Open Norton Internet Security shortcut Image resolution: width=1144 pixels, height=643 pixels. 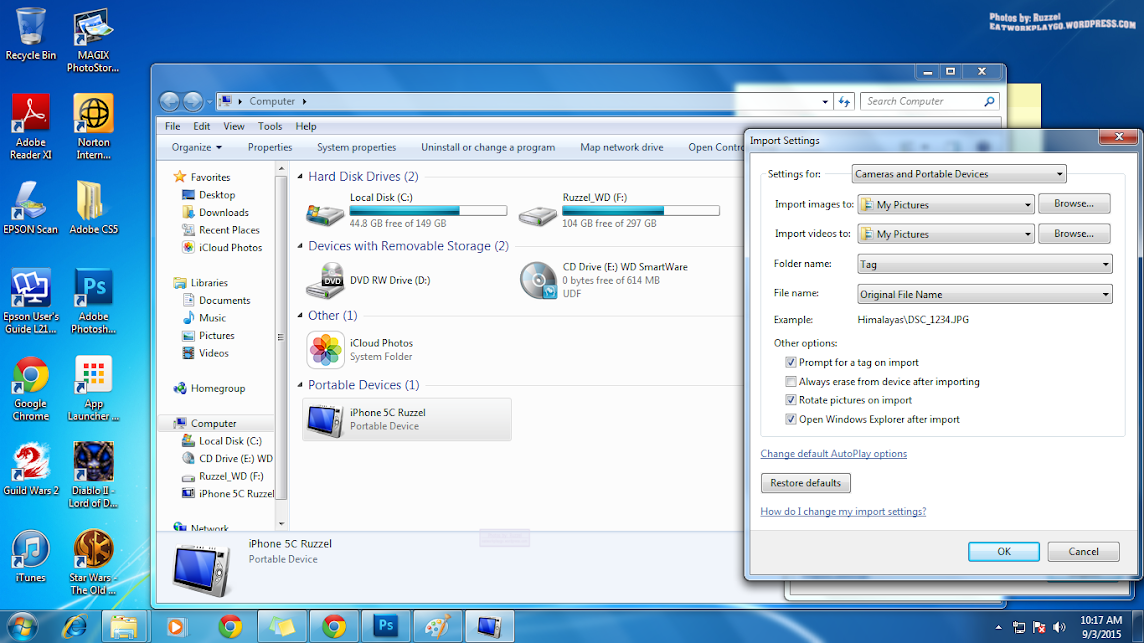pos(93,127)
